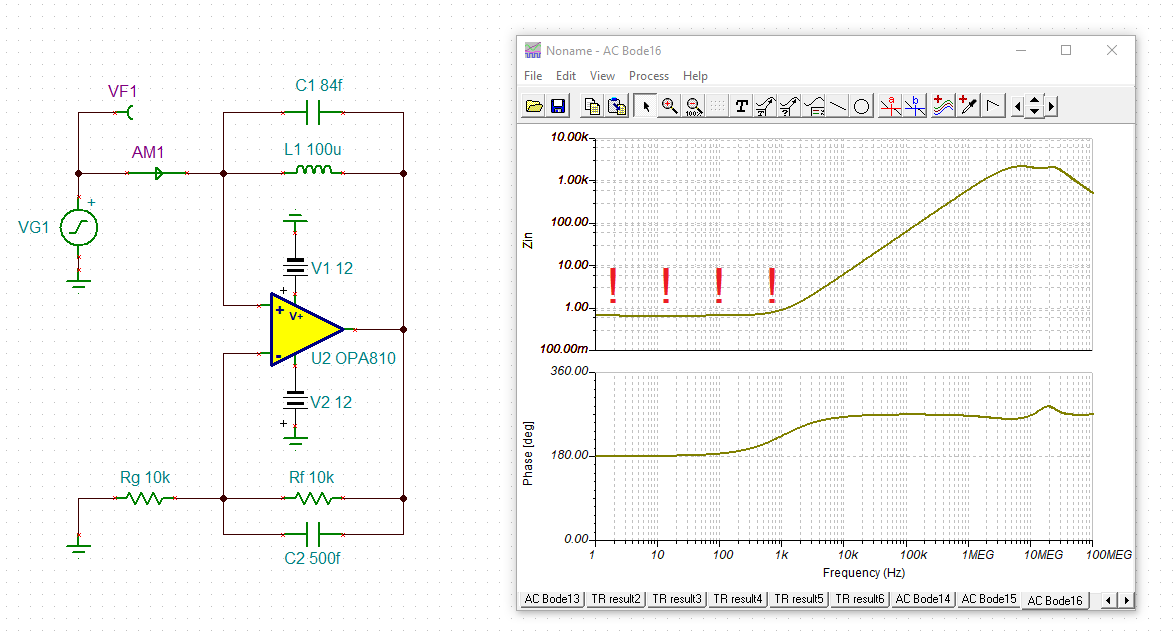Click toolbar down arrow
Viewport: 1174px width, 635px height.
click(1034, 112)
